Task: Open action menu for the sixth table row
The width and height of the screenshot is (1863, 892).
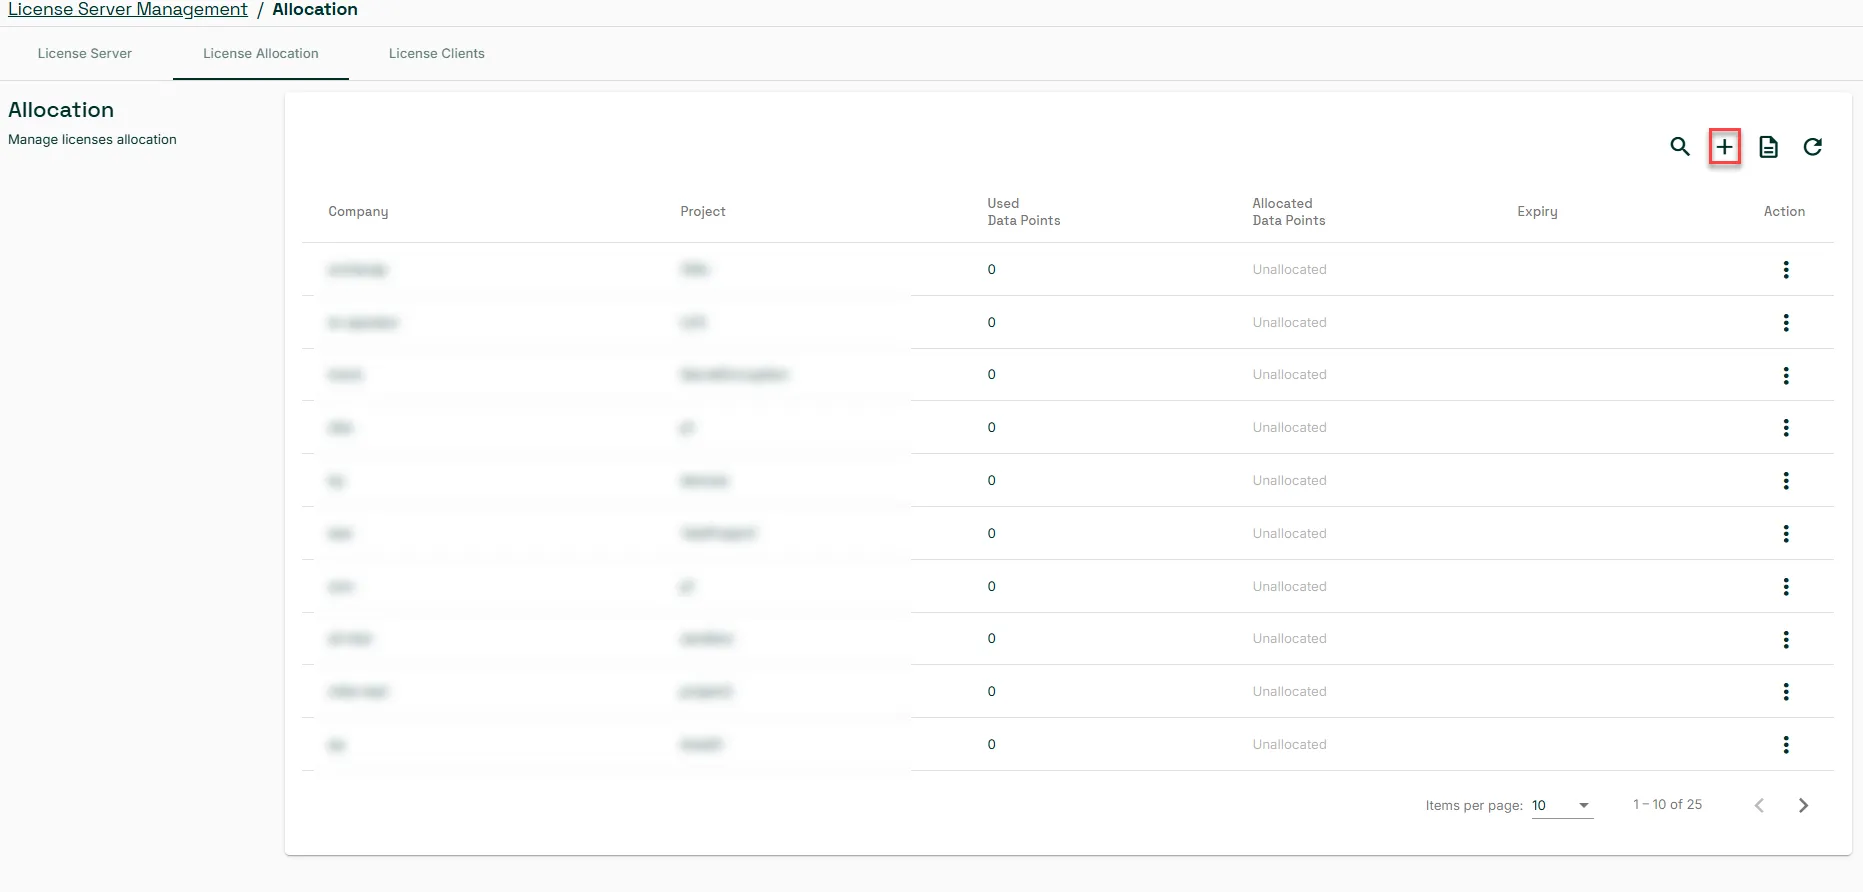Action: tap(1786, 534)
